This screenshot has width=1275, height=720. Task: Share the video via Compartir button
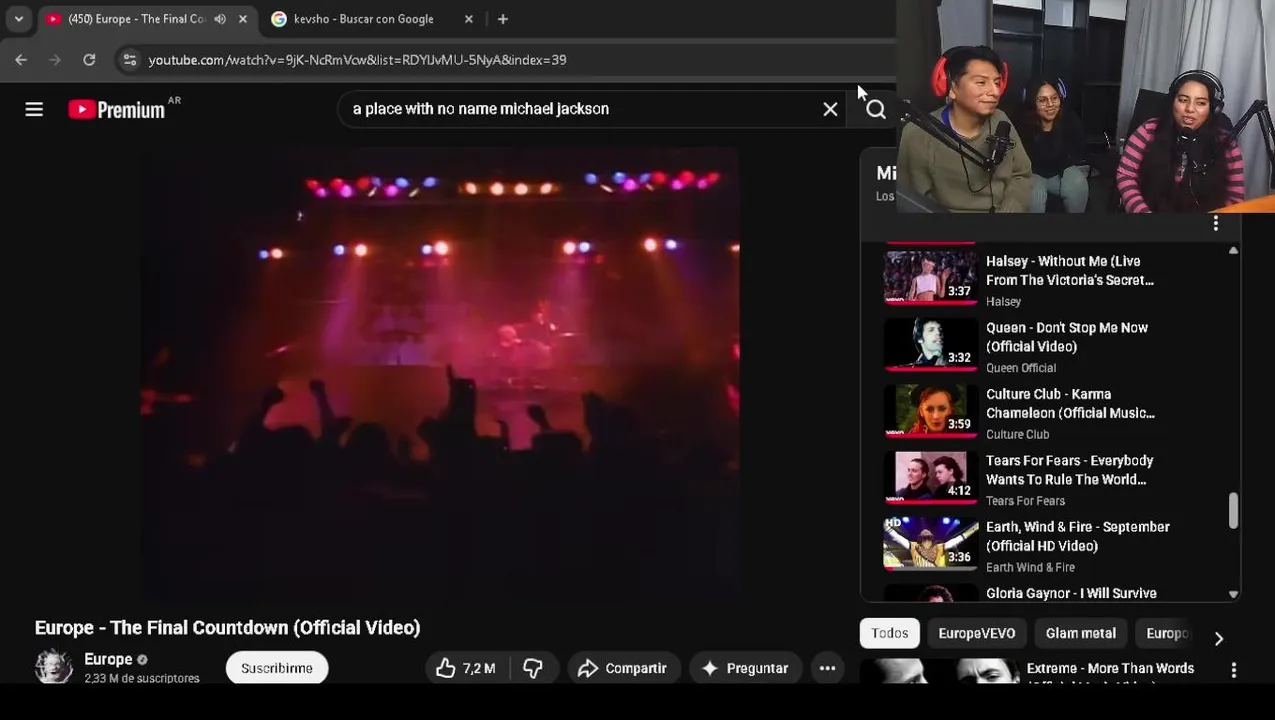tap(623, 668)
